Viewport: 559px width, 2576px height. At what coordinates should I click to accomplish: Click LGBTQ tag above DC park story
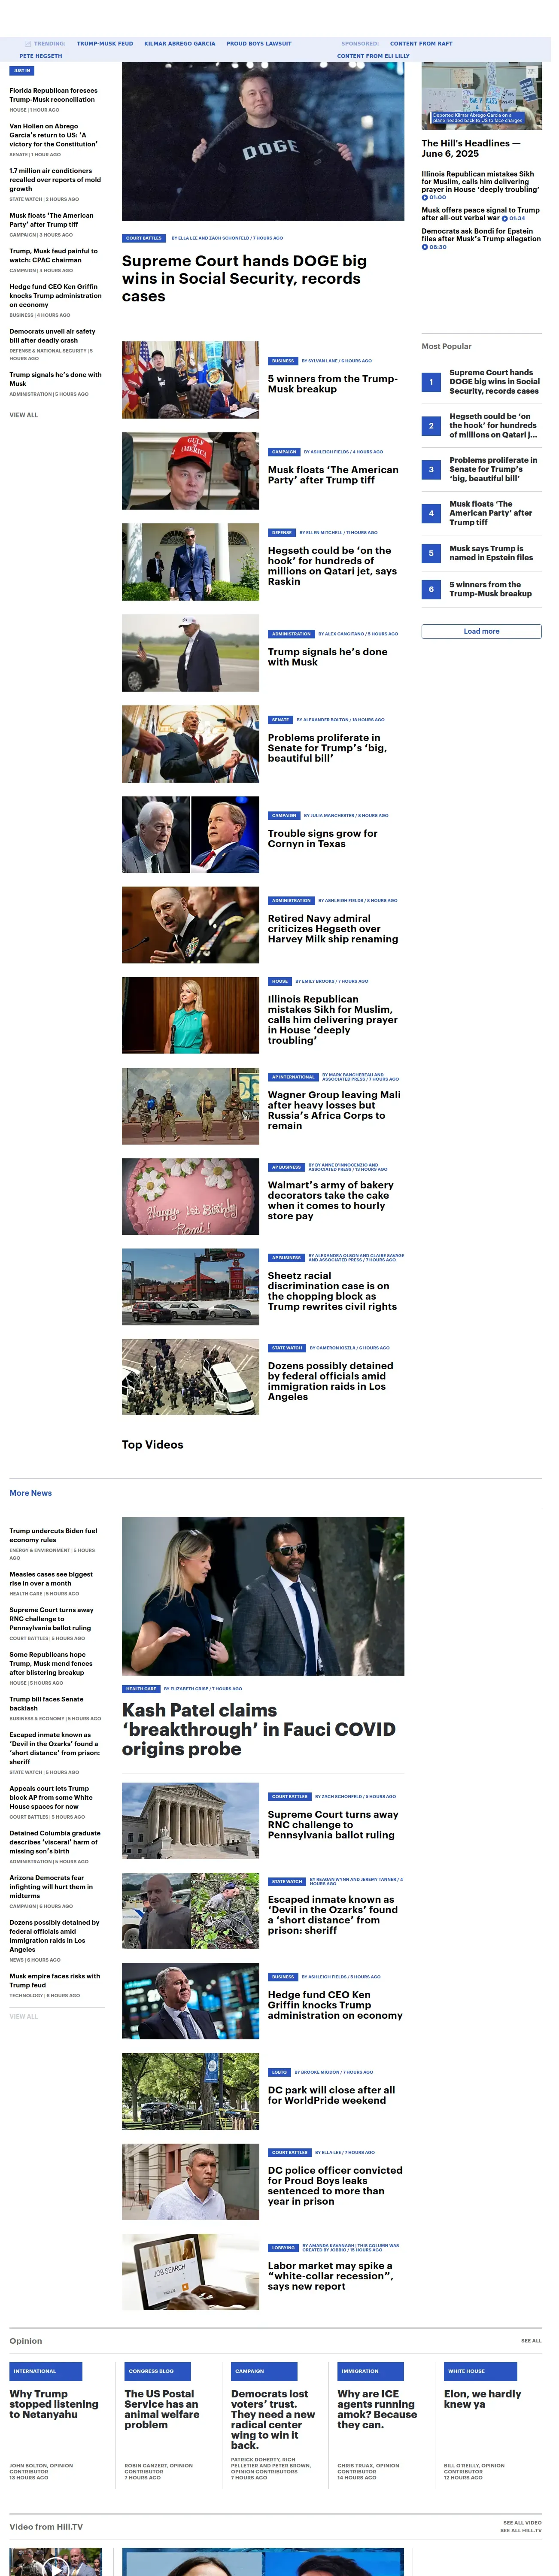pos(280,2072)
